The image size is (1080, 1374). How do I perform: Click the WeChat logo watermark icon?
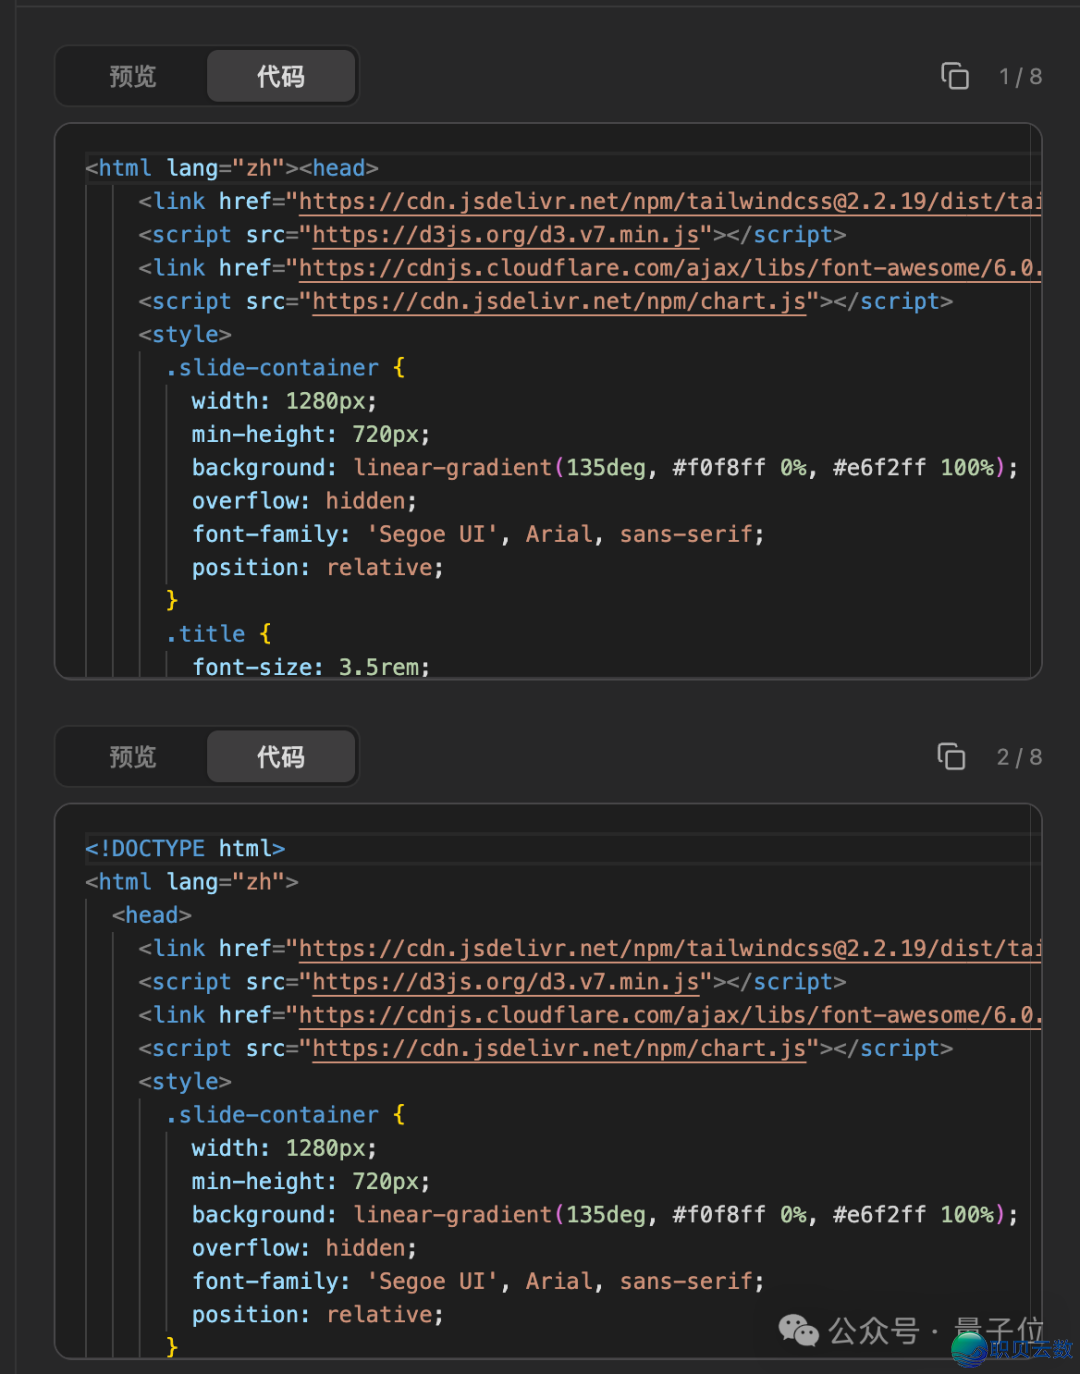(798, 1330)
